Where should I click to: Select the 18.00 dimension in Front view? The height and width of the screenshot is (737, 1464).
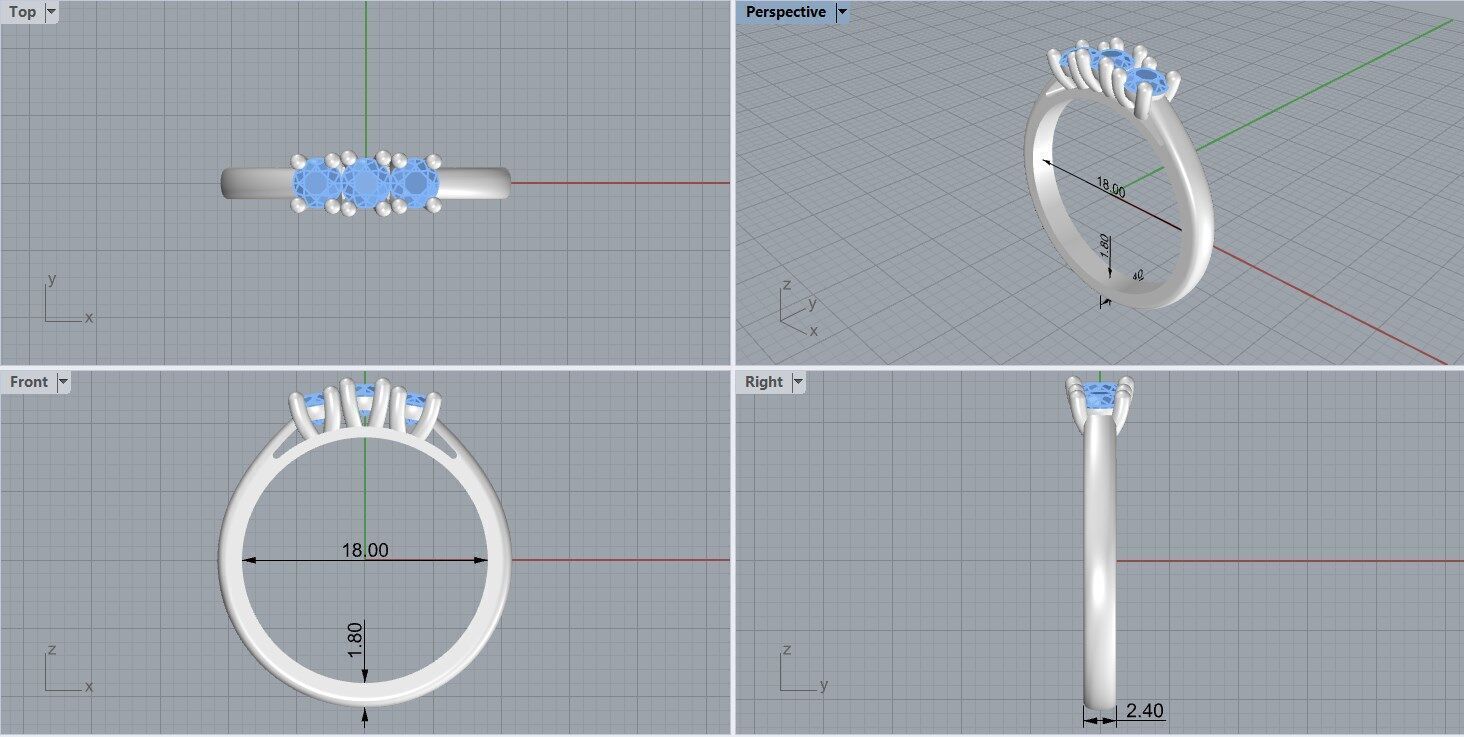(x=365, y=550)
